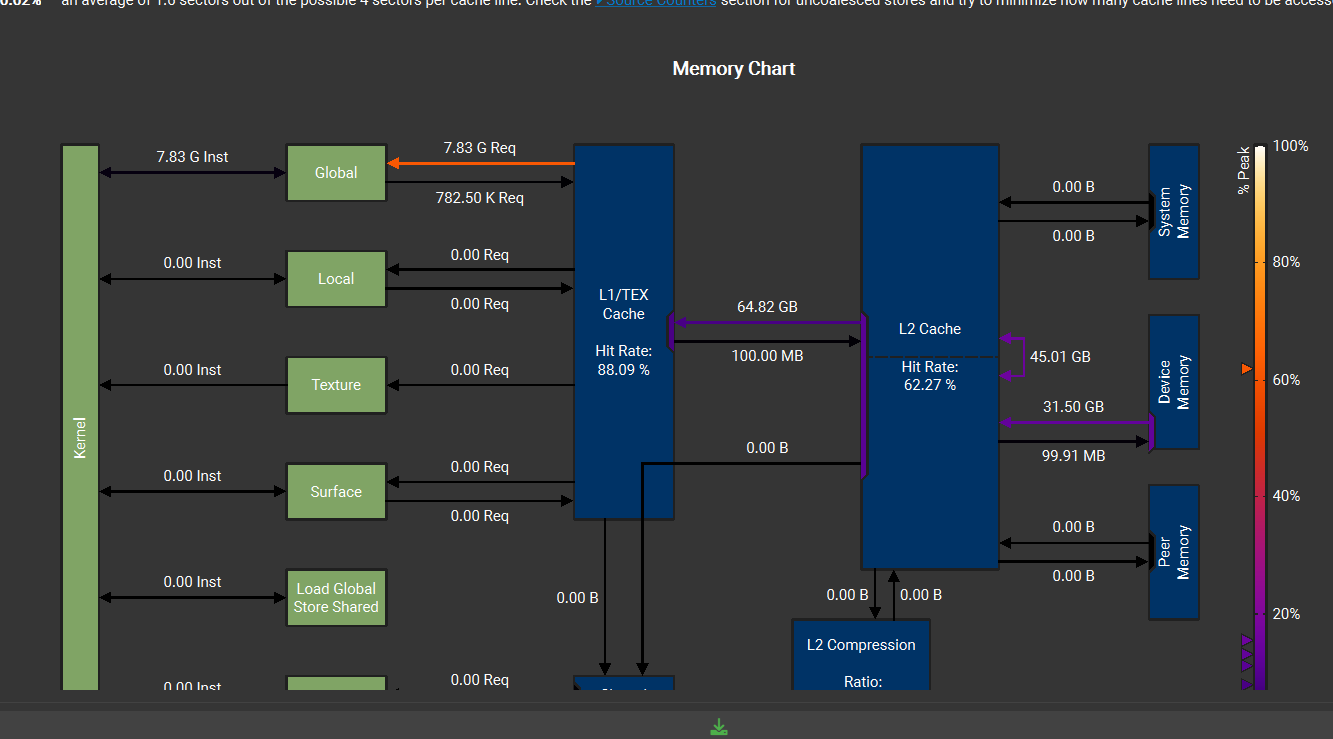Screen dimensions: 1333x739
Task: Click the Local memory block
Action: (336, 278)
